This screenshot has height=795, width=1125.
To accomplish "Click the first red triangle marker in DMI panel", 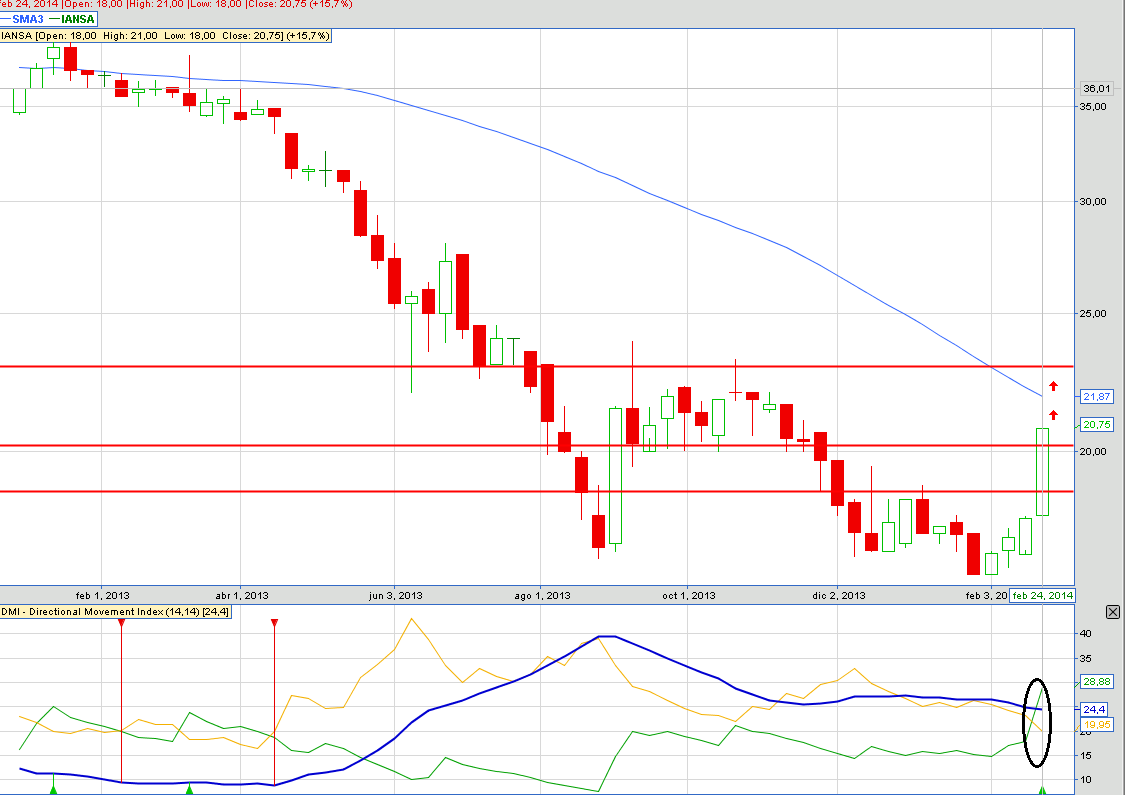I will pos(121,623).
